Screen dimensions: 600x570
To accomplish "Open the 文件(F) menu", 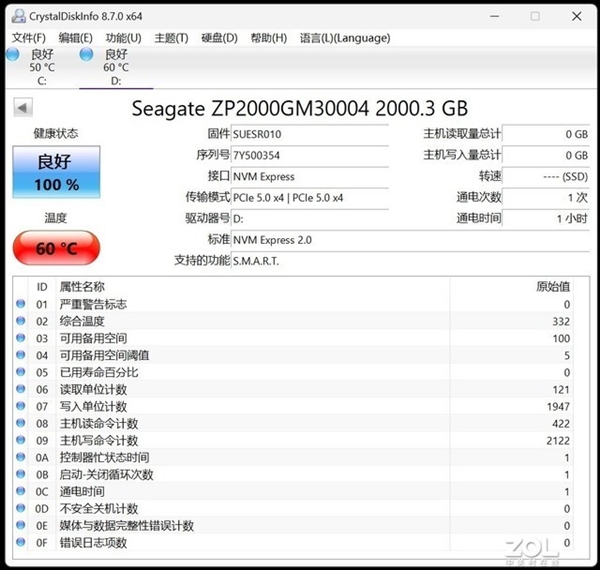I will [29, 38].
